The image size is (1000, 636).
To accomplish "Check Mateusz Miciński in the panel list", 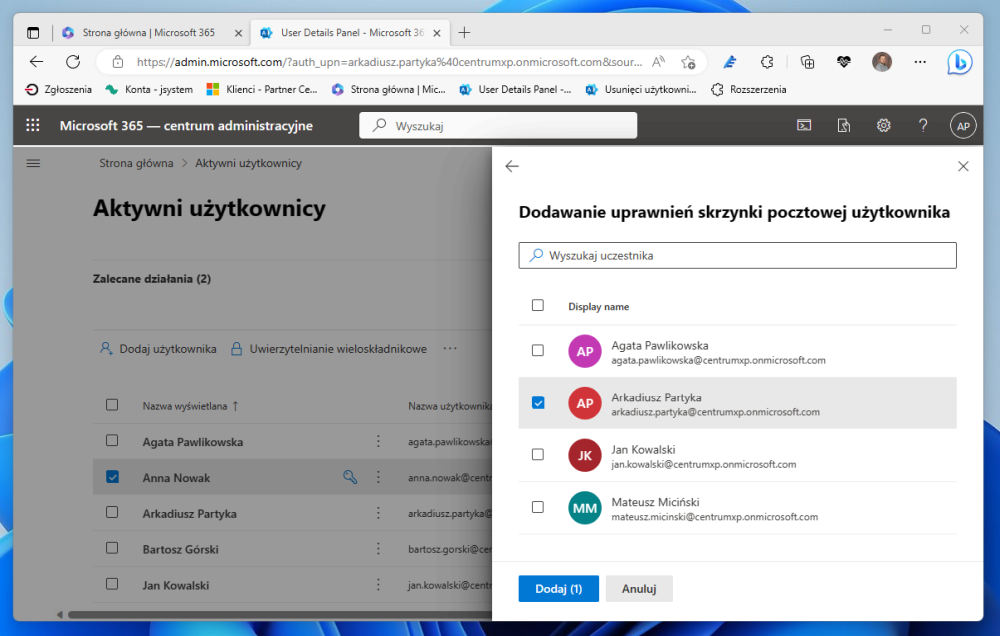I will [538, 507].
